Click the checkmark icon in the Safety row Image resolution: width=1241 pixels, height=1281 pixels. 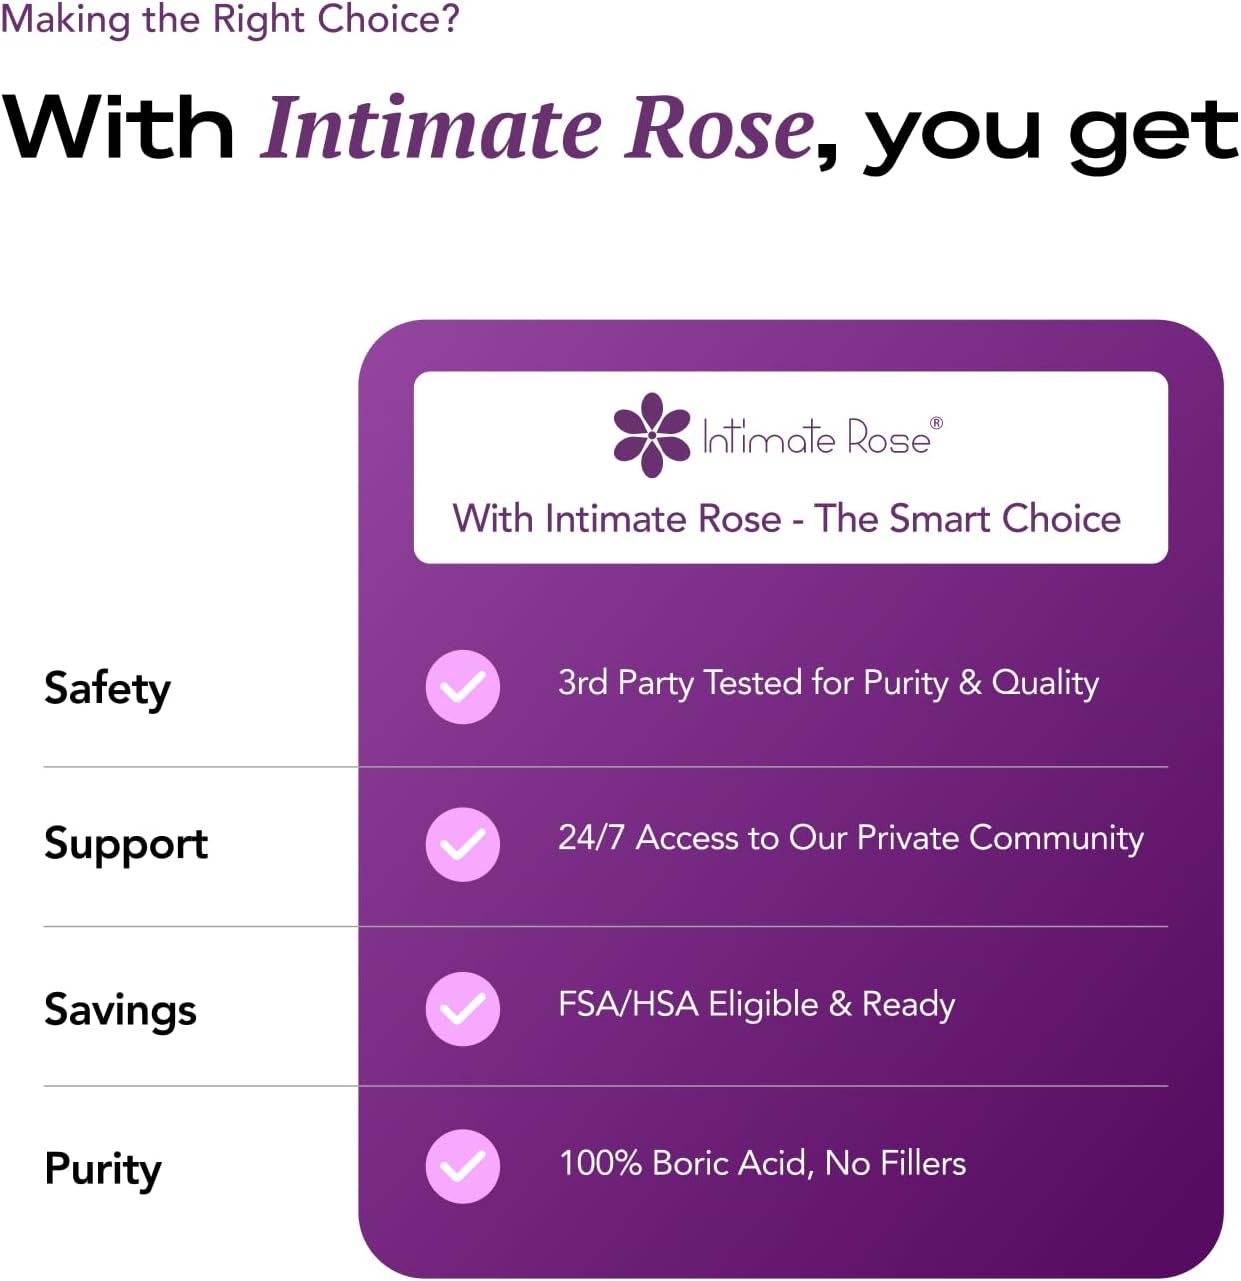(x=462, y=687)
